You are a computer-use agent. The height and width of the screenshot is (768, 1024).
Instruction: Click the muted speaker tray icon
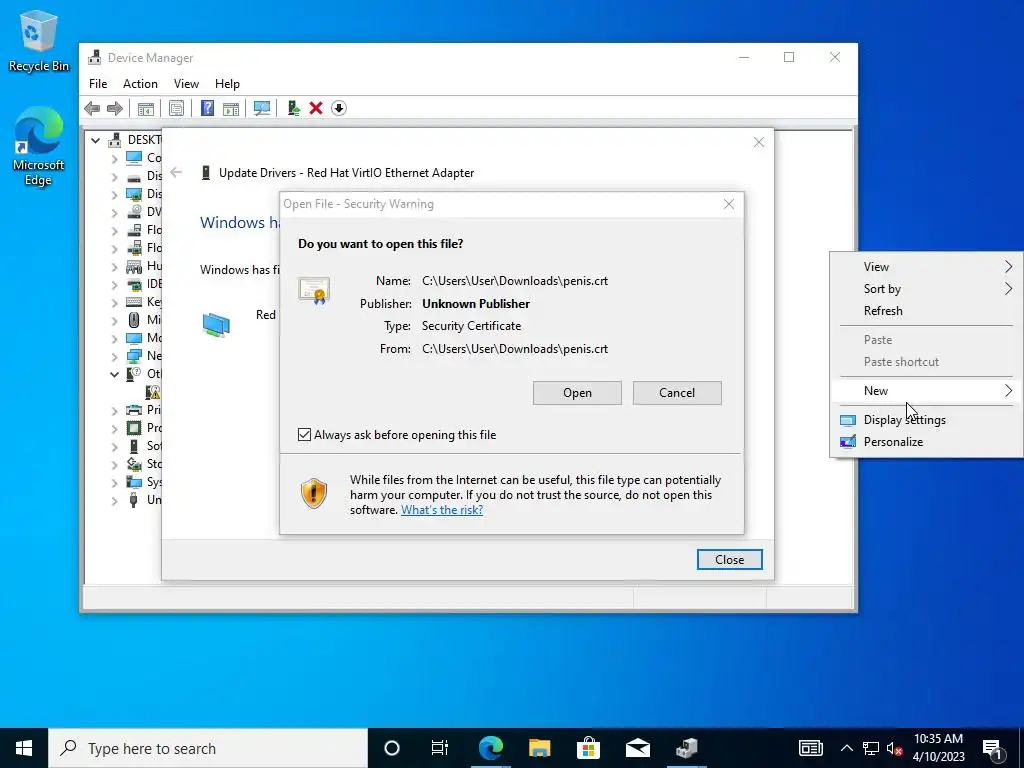(895, 748)
